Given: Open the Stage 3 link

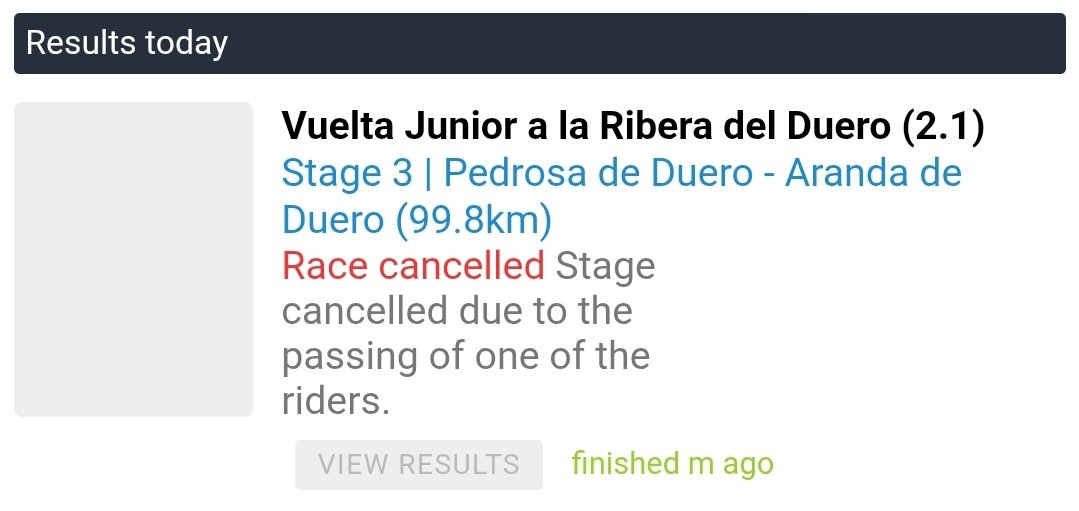Looking at the screenshot, I should point(346,174).
